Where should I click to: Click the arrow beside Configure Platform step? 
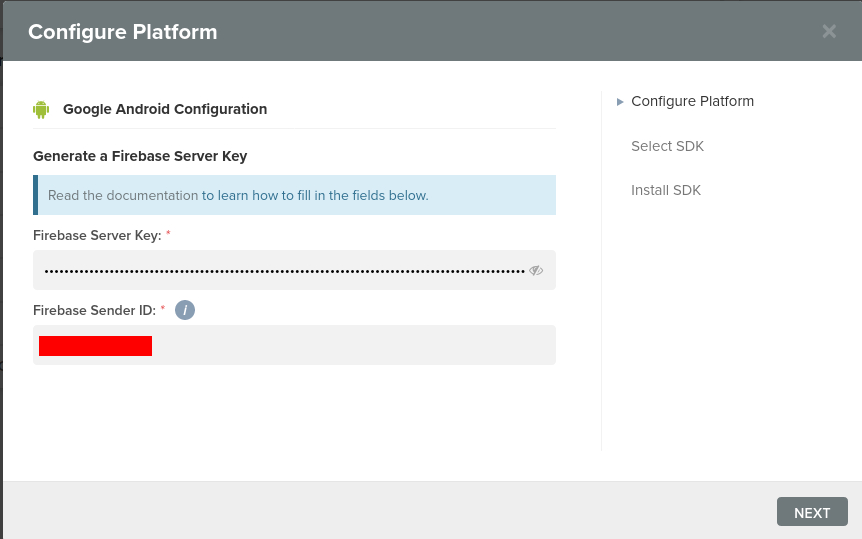tap(620, 101)
